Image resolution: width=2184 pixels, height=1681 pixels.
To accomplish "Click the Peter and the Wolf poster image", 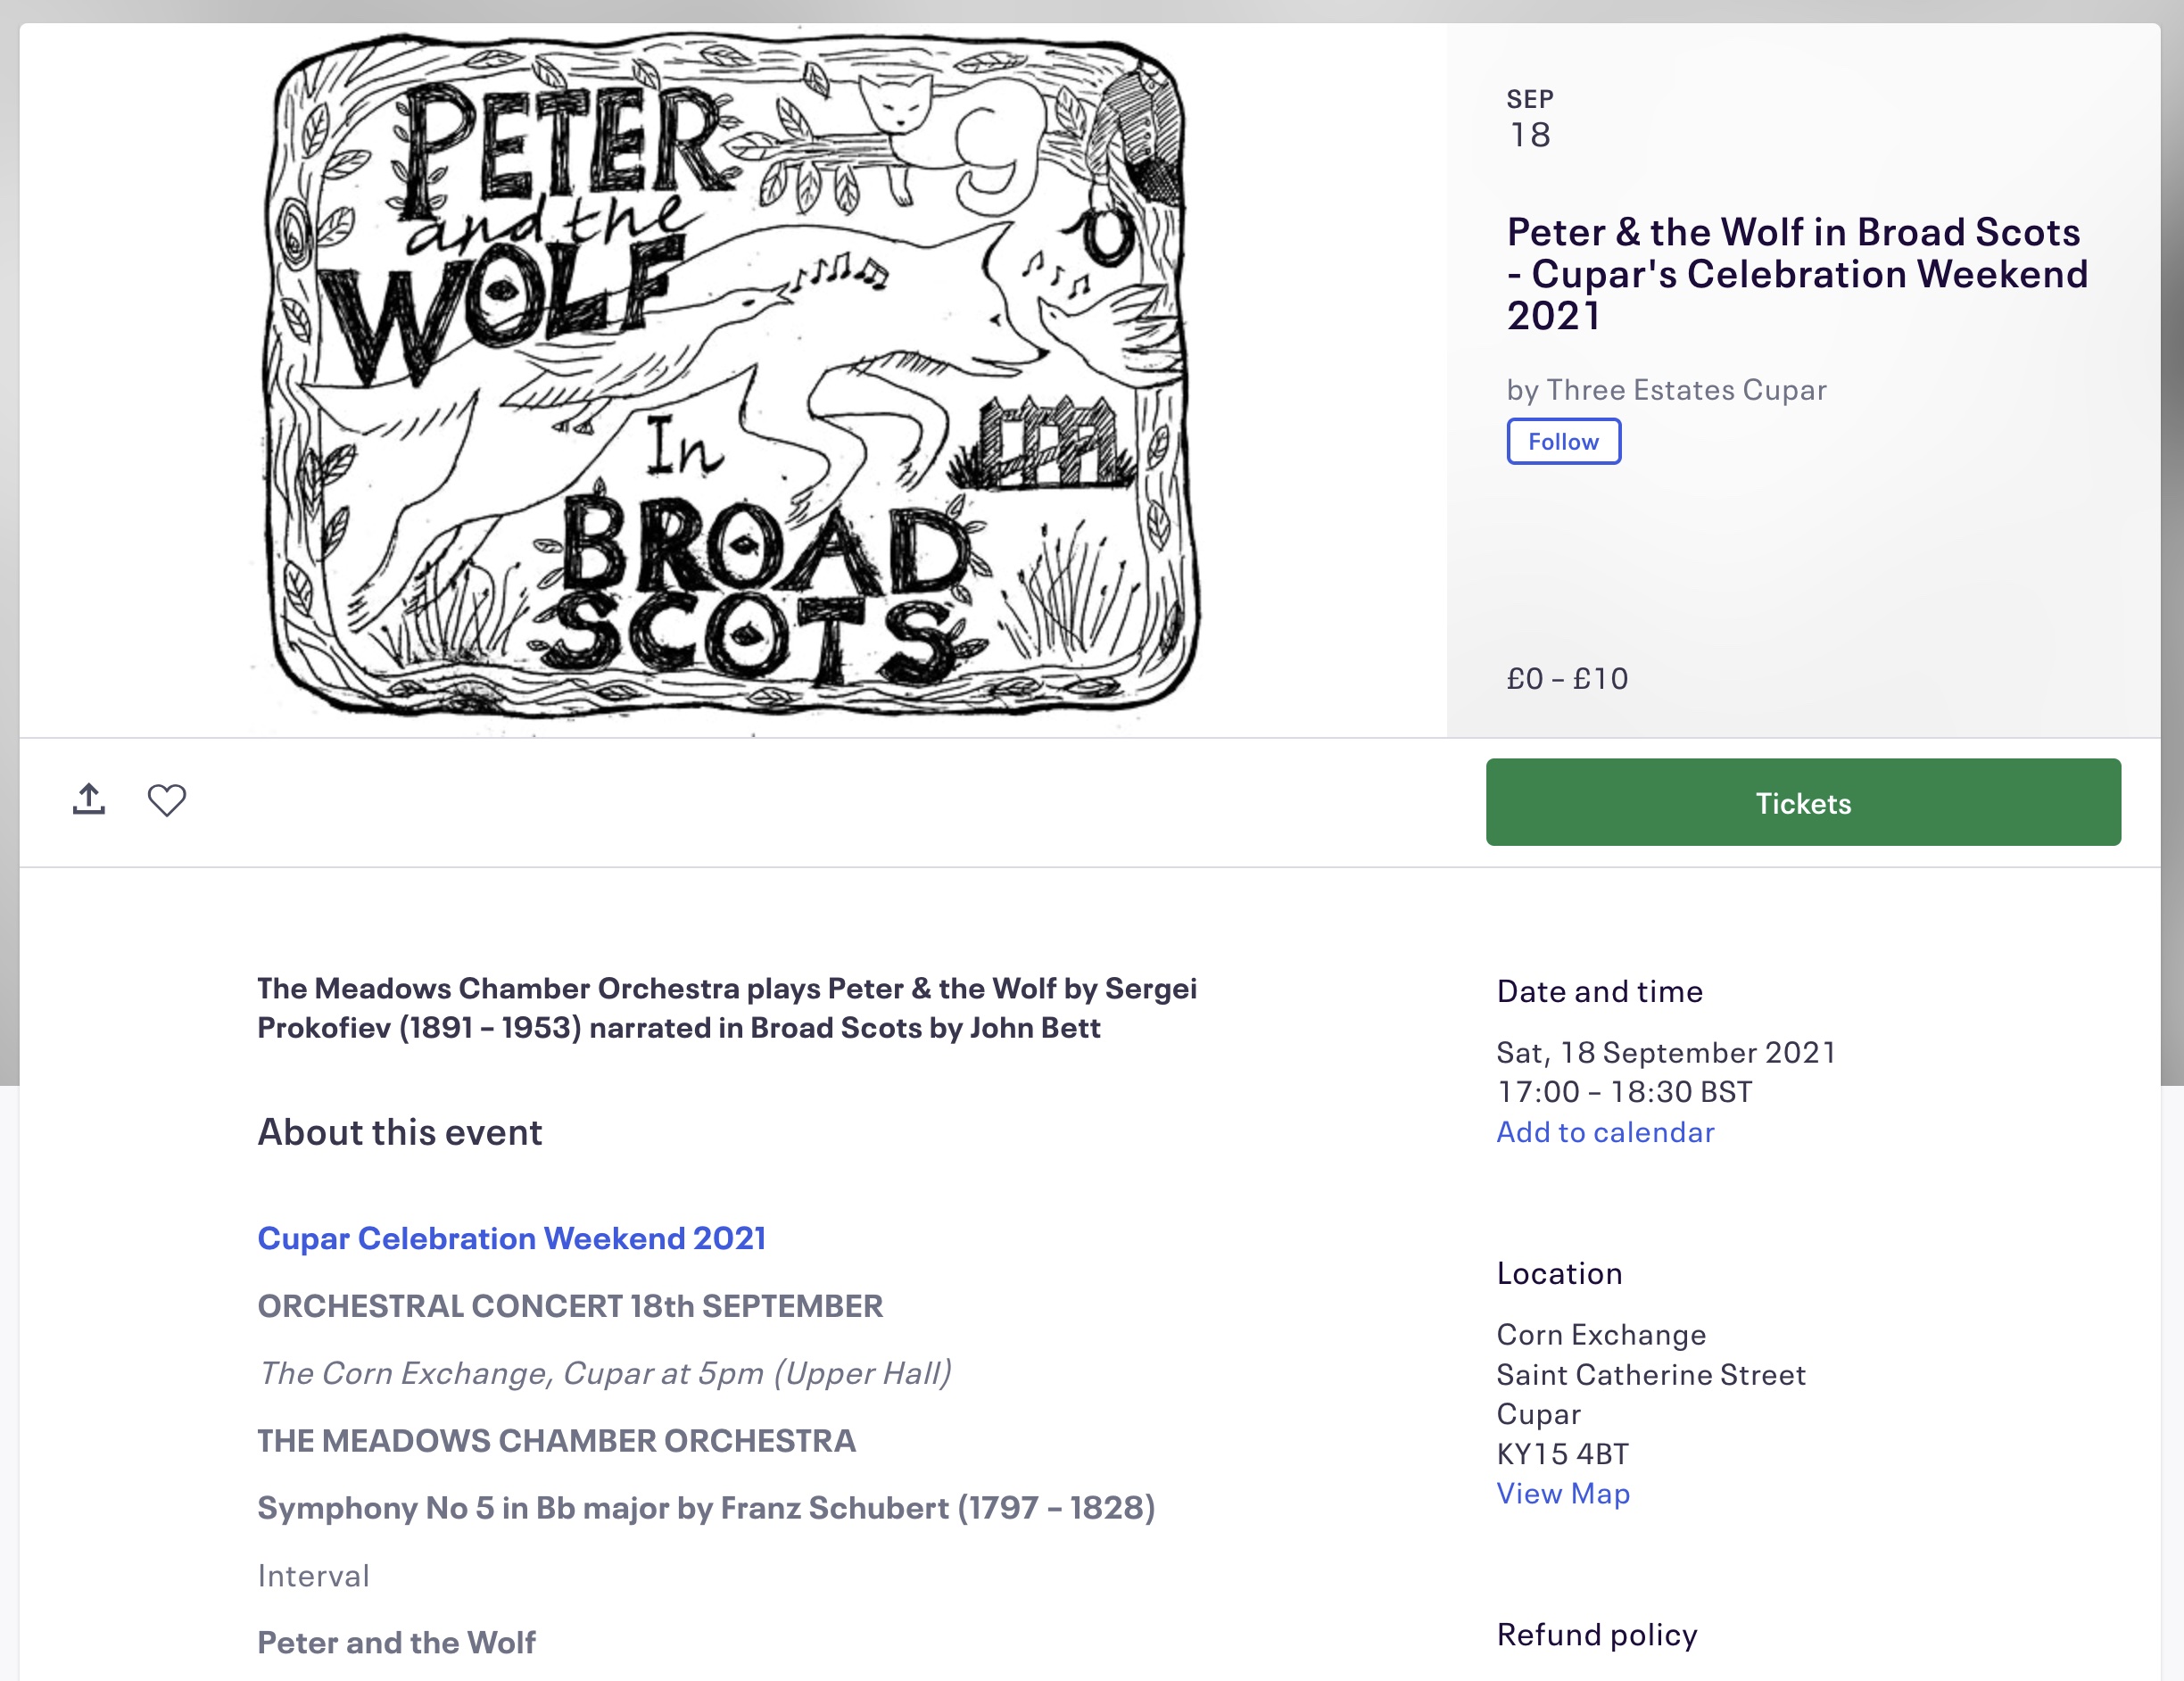I will (x=732, y=378).
